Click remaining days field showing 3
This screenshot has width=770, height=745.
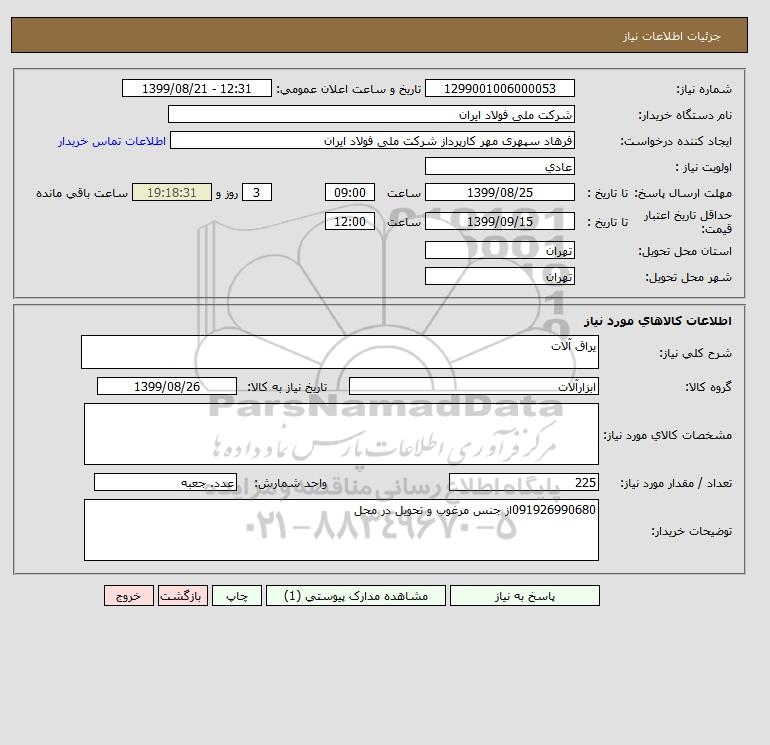tap(256, 193)
